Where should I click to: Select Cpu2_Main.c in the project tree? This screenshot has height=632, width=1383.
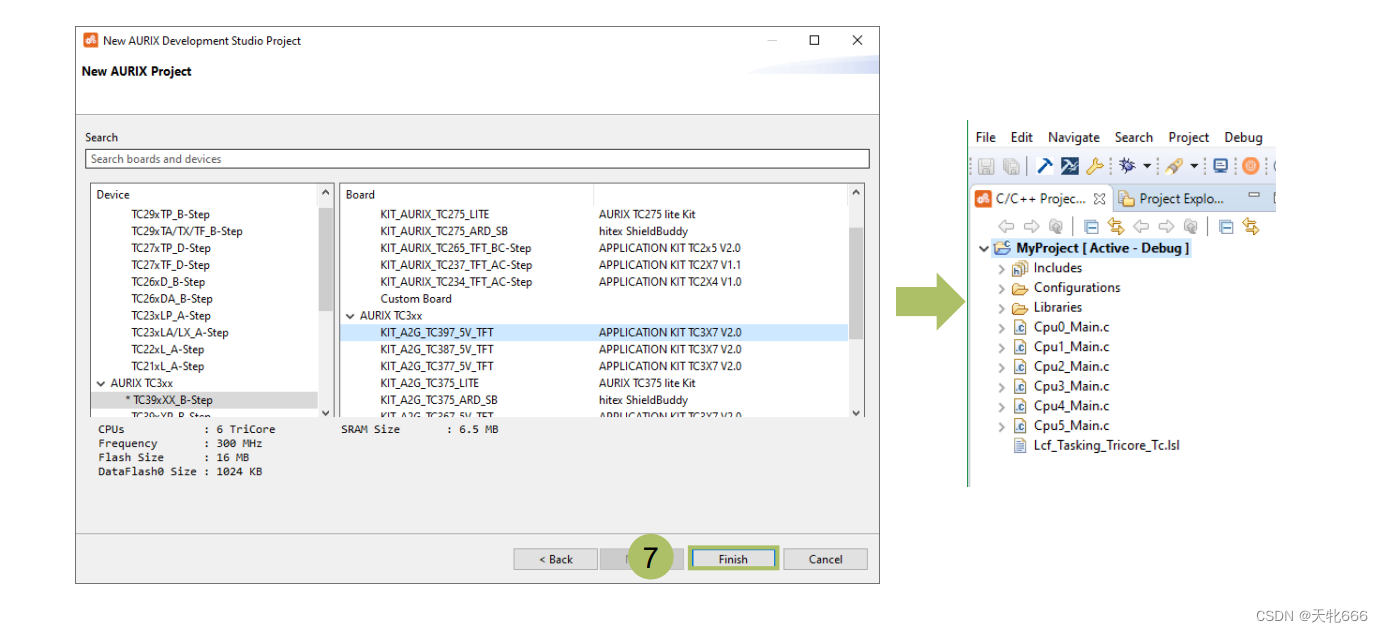click(x=1071, y=367)
